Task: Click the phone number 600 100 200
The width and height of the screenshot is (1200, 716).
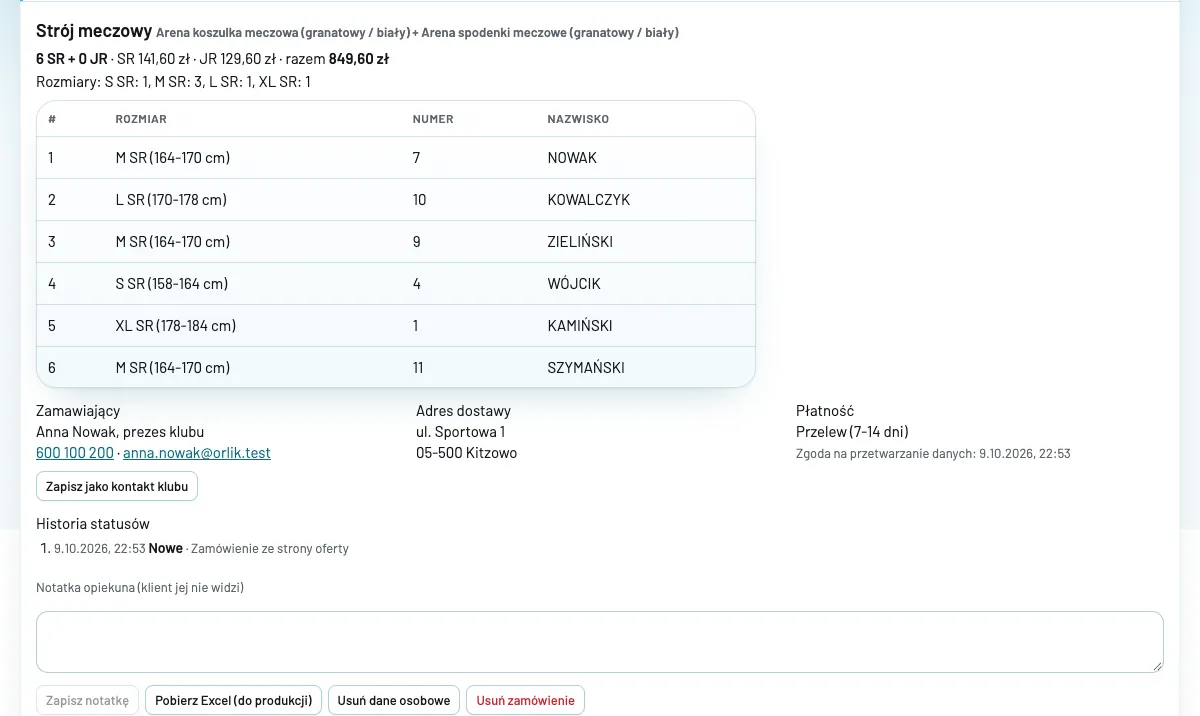Action: pyautogui.click(x=75, y=453)
